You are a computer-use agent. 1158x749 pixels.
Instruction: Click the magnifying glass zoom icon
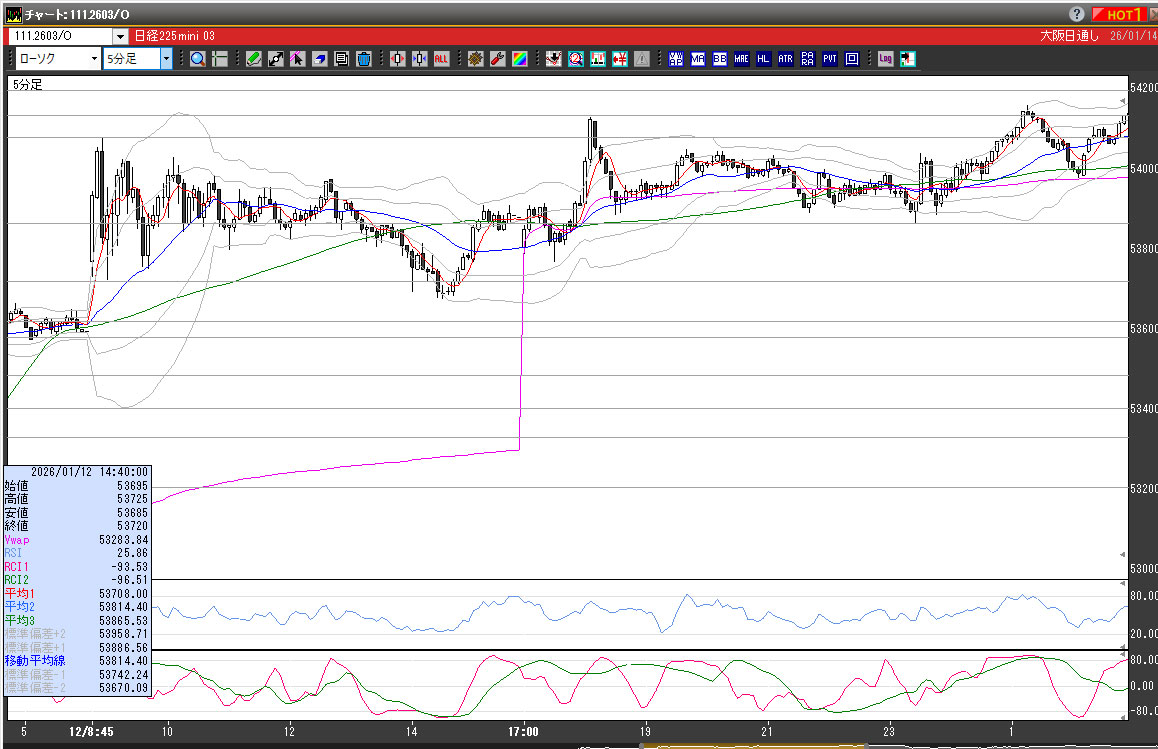click(197, 59)
